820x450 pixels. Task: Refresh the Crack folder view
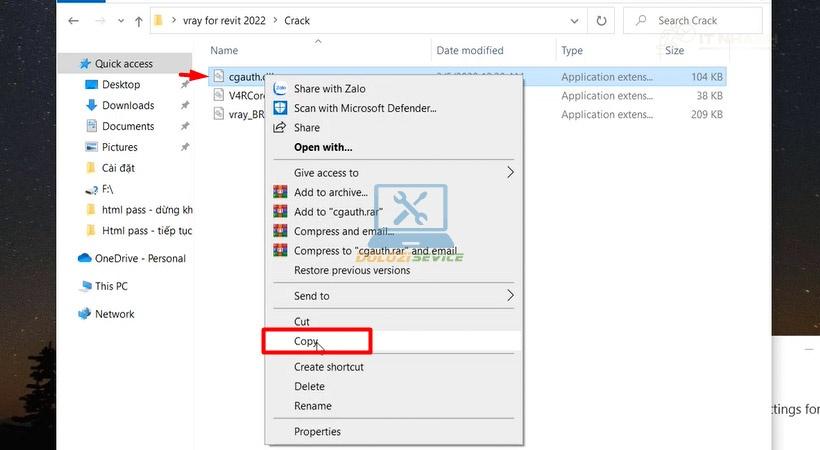pos(601,21)
